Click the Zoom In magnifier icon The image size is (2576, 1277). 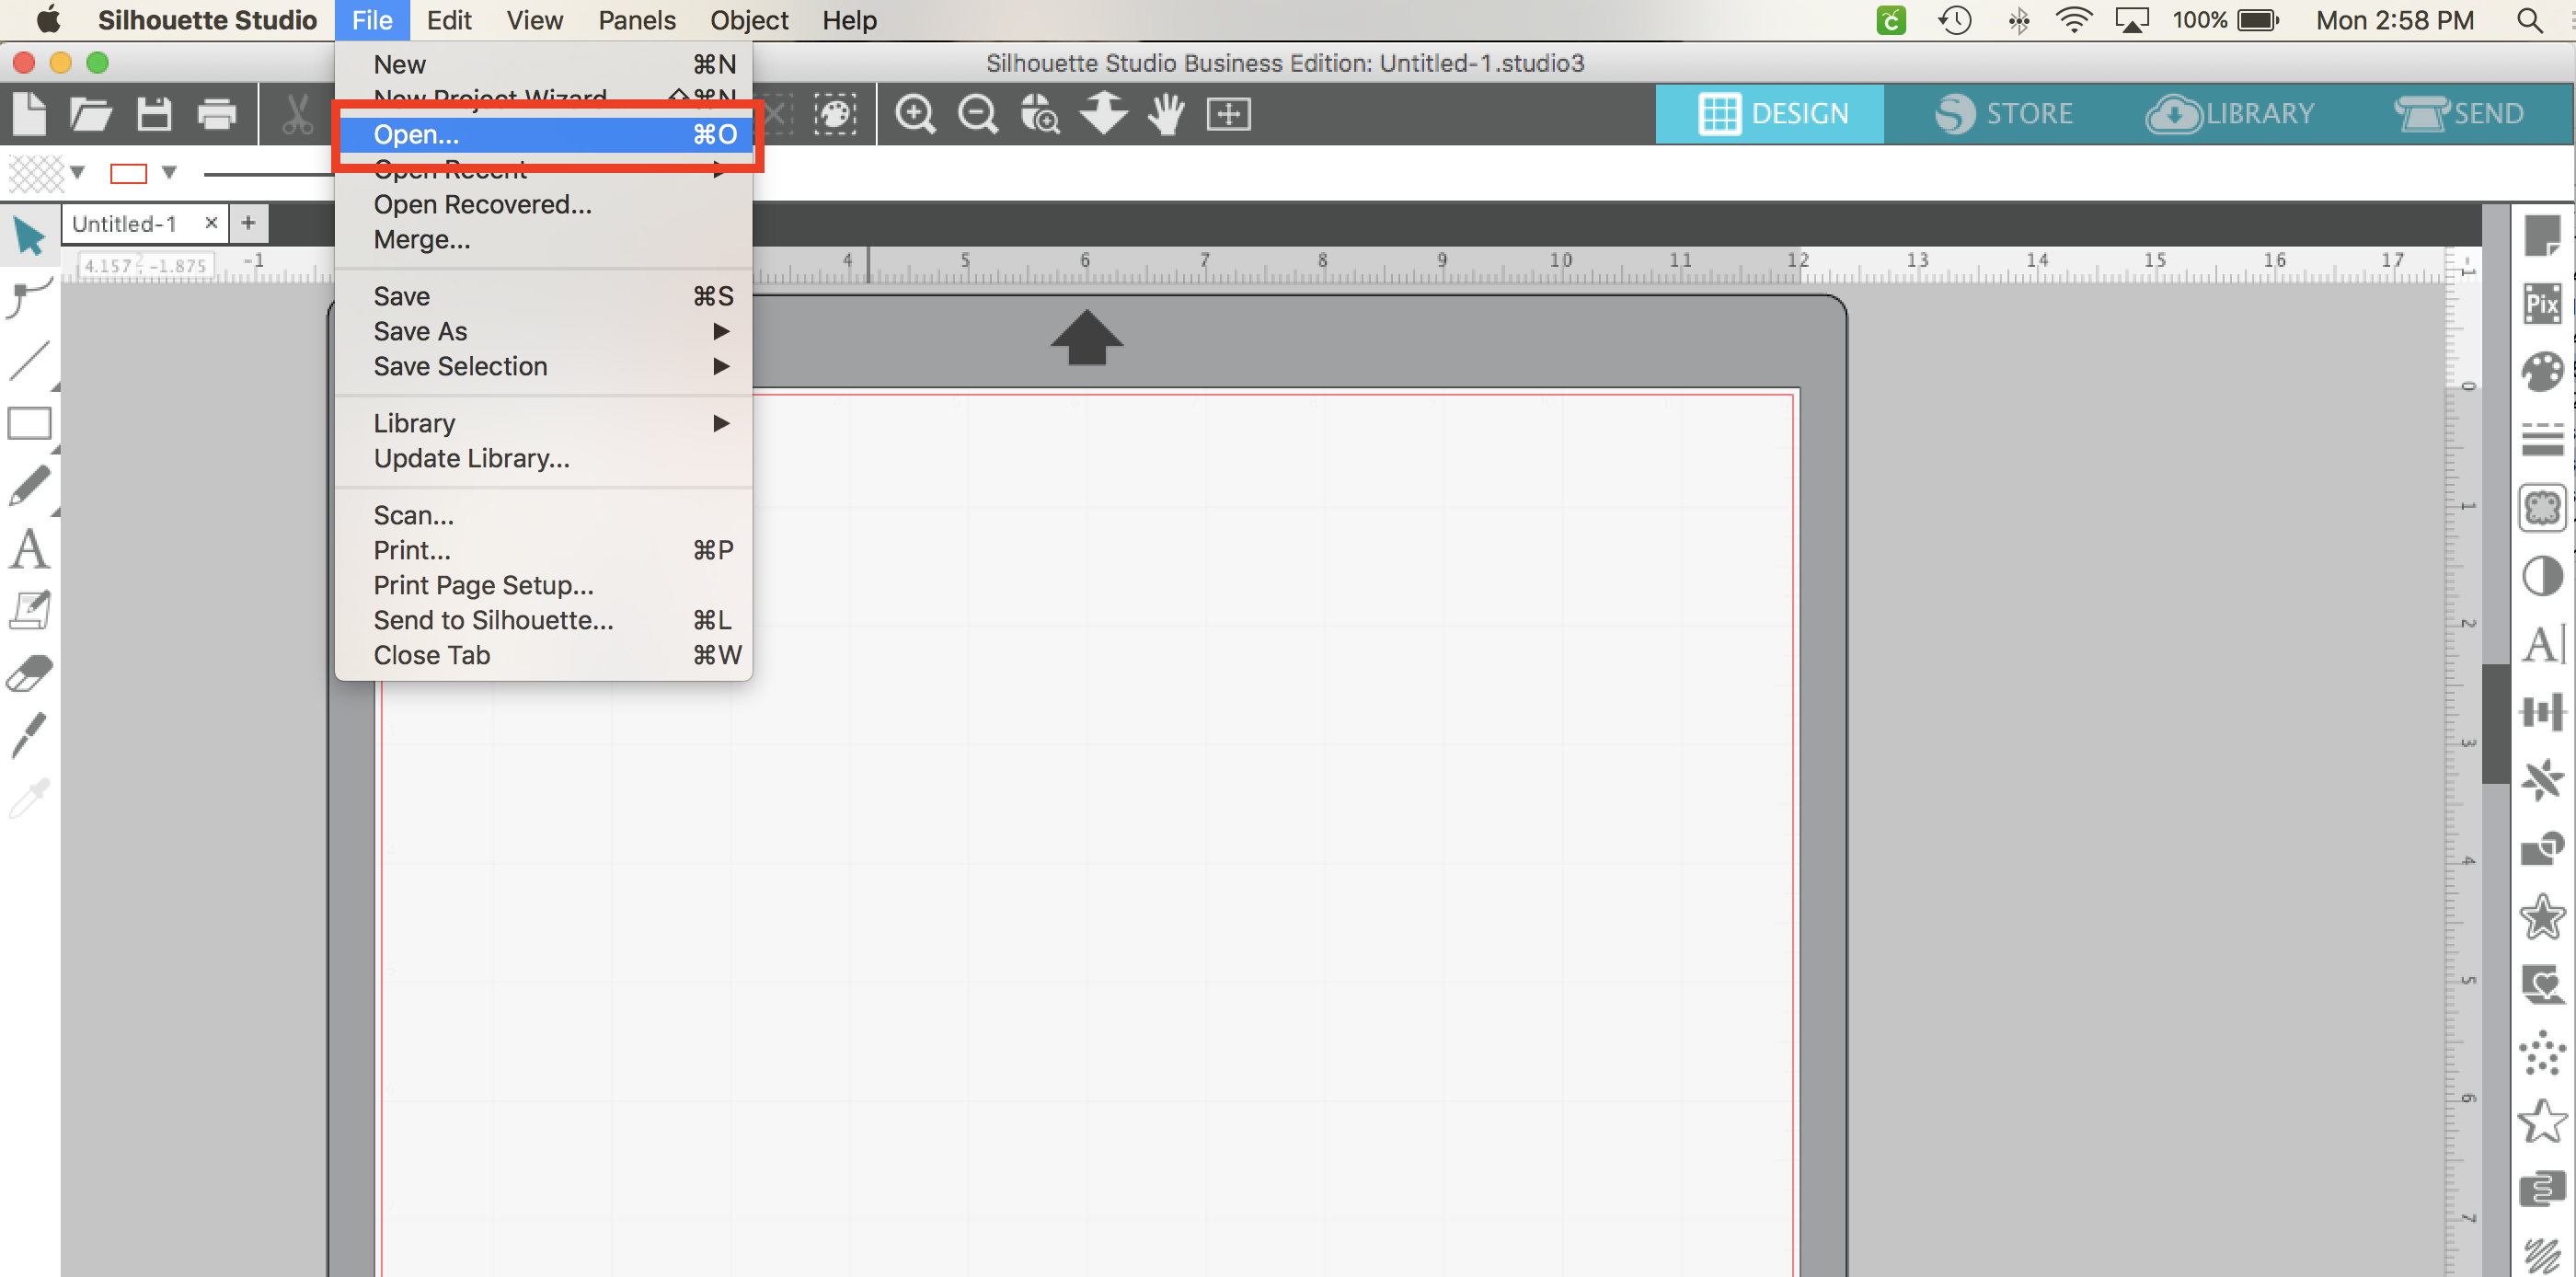click(914, 114)
